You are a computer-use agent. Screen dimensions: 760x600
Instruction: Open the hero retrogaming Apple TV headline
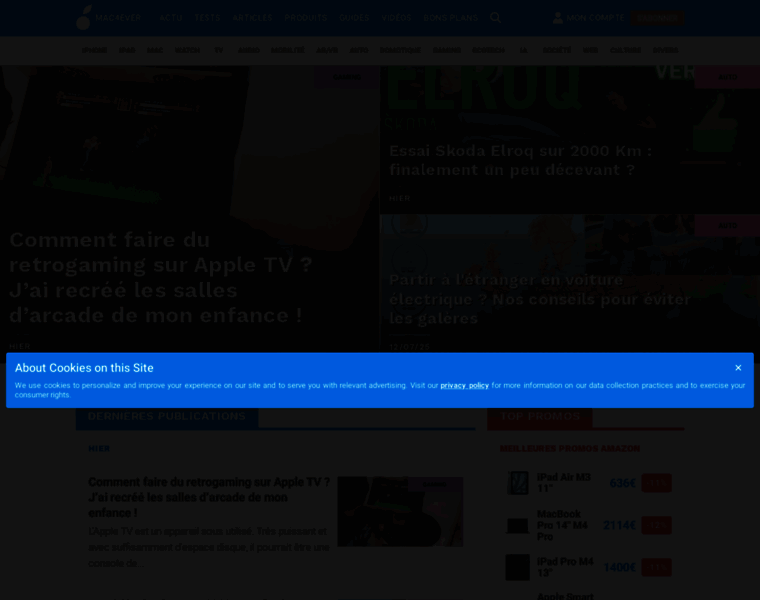[160, 278]
